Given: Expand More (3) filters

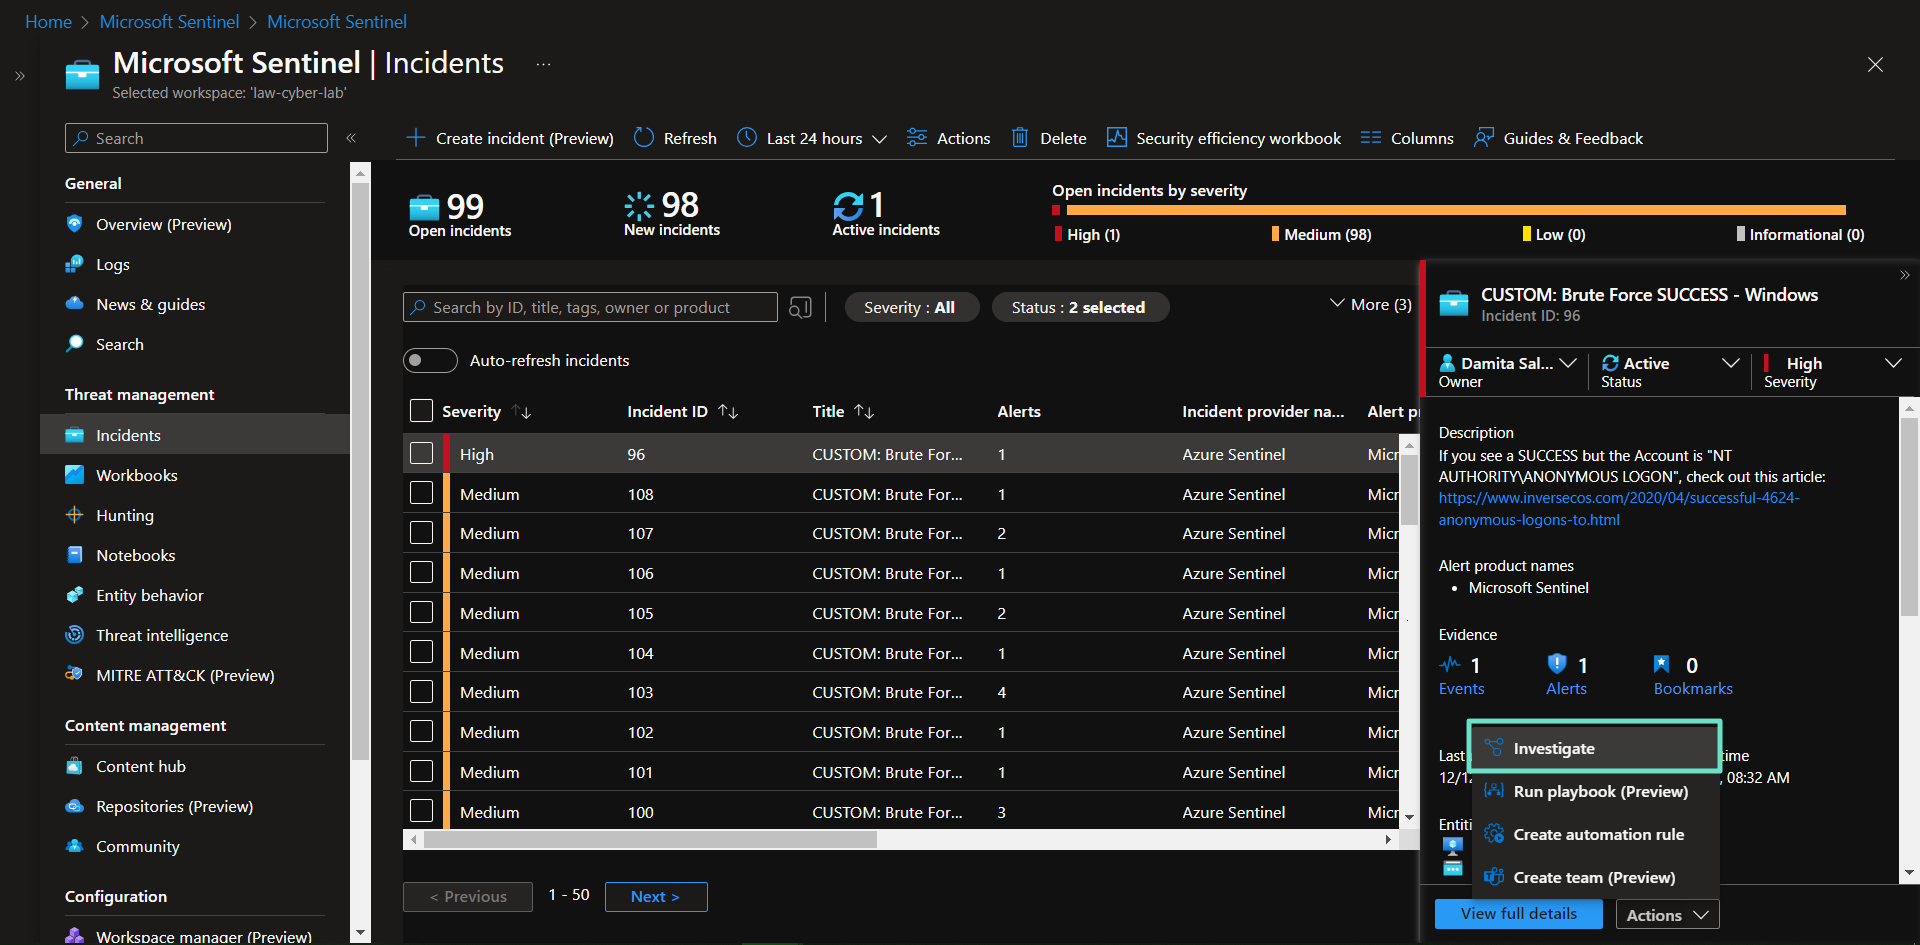Looking at the screenshot, I should point(1371,304).
